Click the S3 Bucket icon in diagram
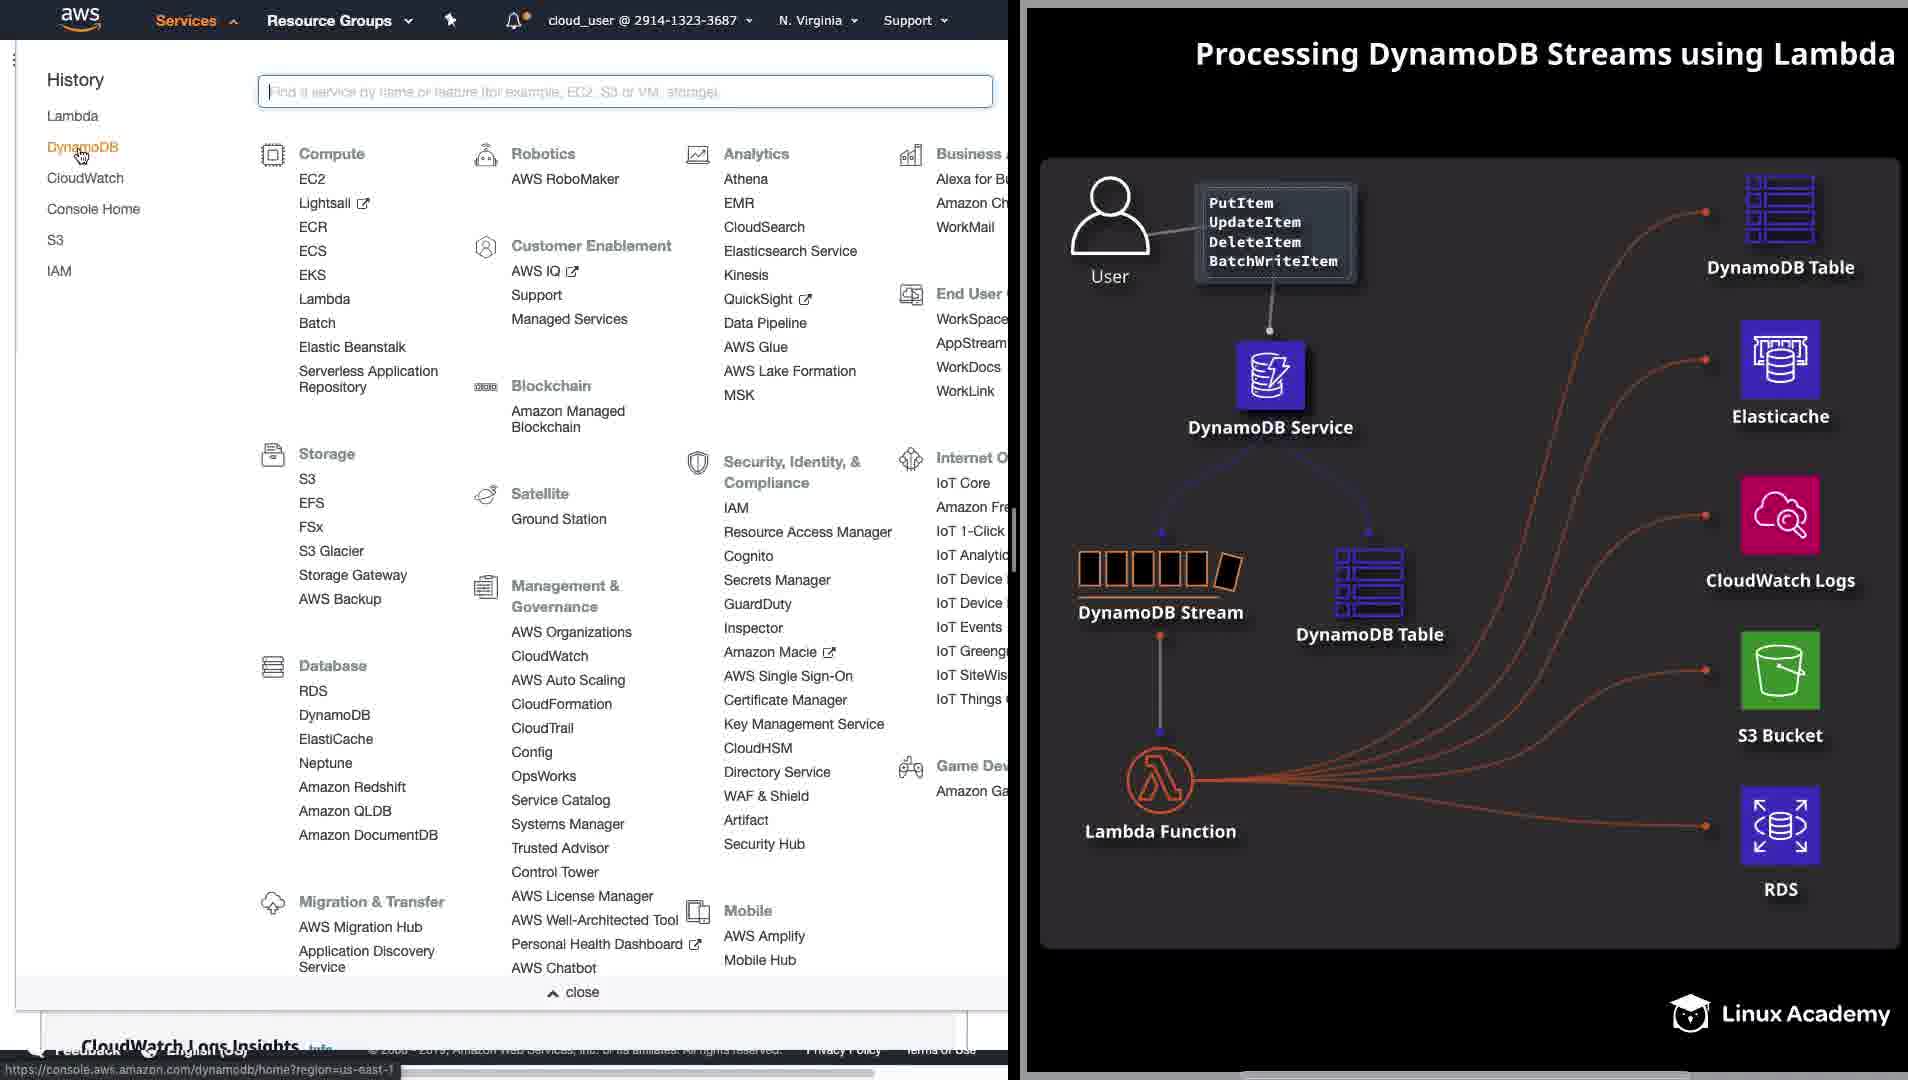This screenshot has height=1080, width=1908. click(x=1780, y=670)
